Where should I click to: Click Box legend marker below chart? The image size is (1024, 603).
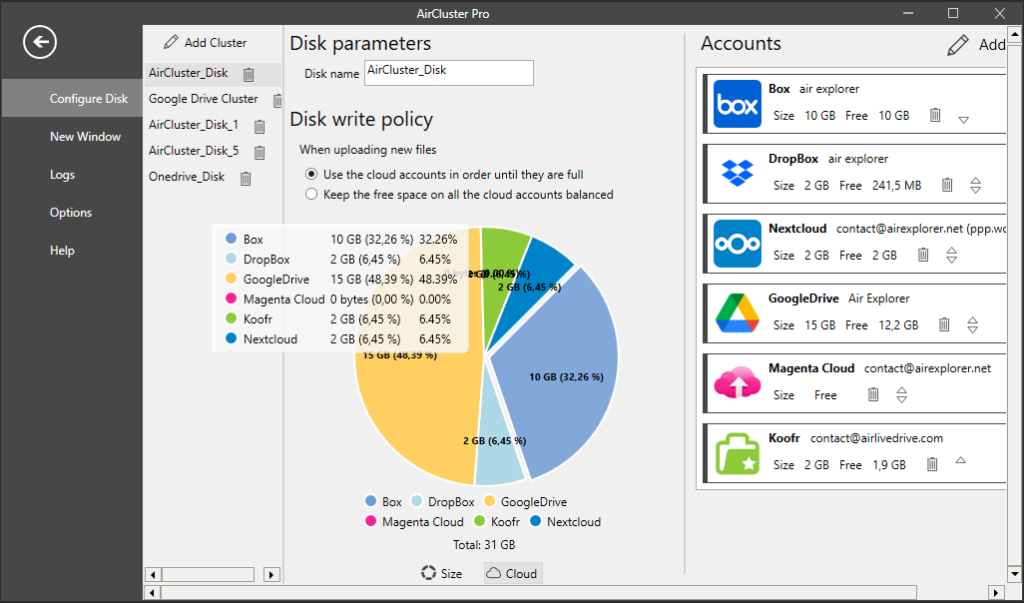371,501
